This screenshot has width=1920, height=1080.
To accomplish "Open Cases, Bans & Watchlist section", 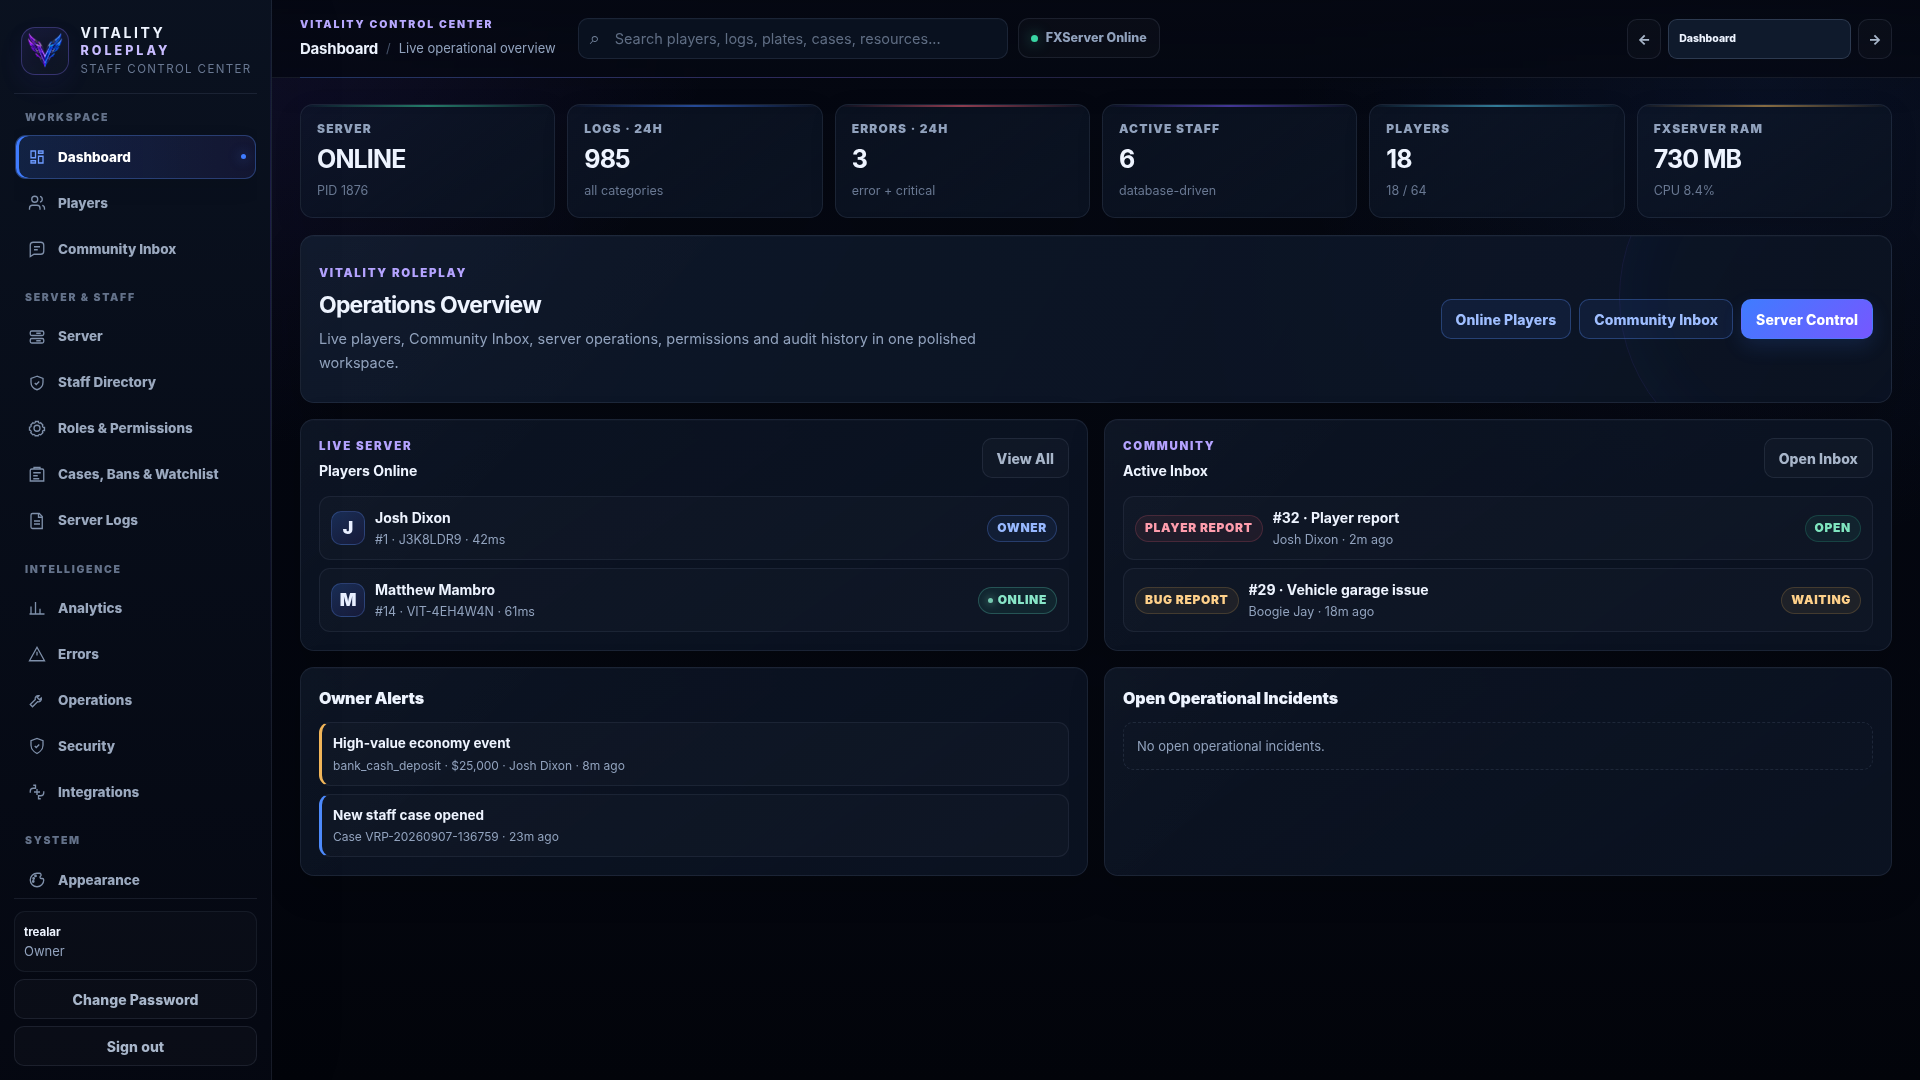I will click(136, 474).
